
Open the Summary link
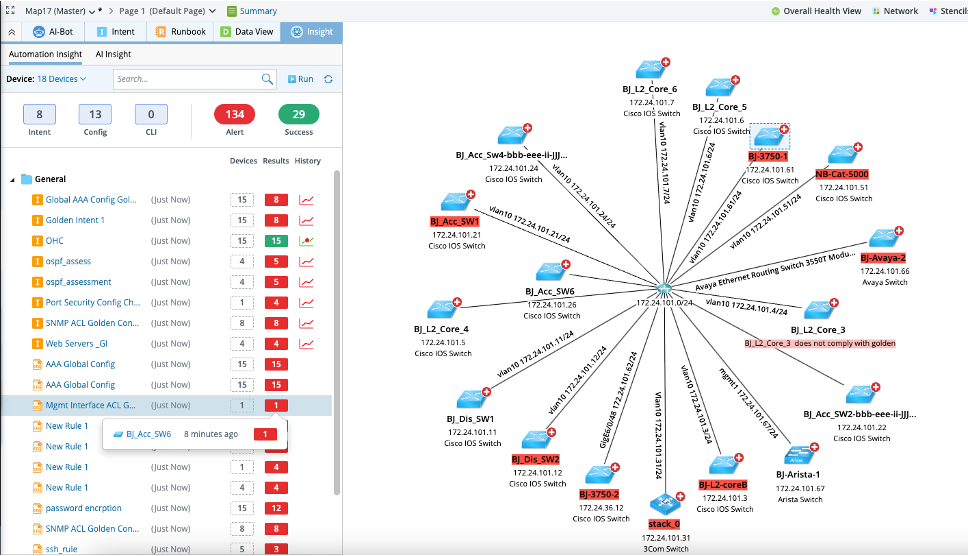252,11
